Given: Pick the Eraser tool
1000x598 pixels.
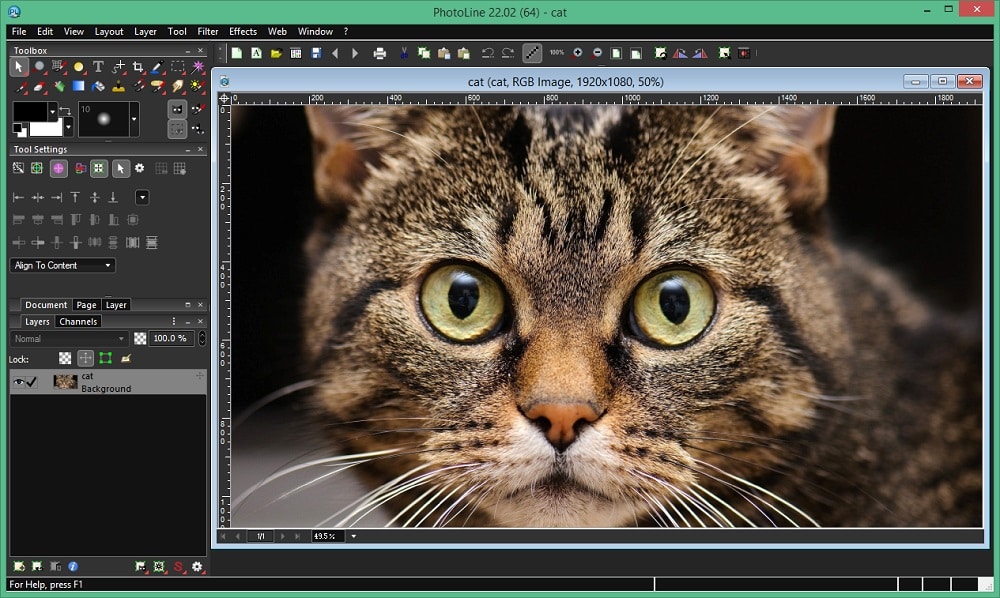Looking at the screenshot, I should 39,87.
